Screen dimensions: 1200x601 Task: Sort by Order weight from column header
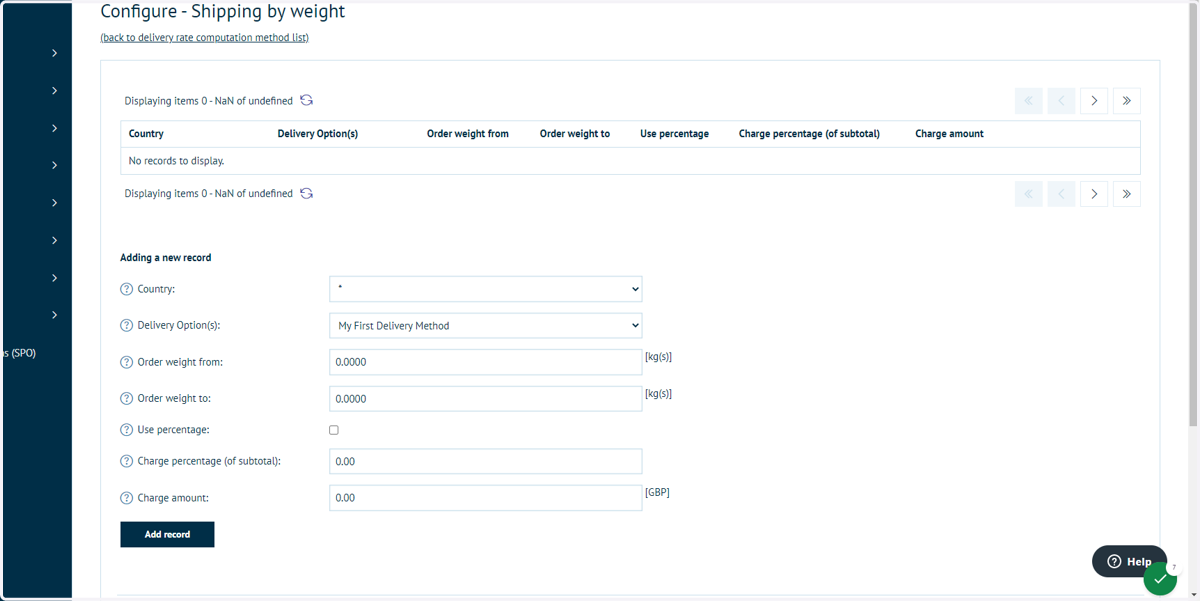pyautogui.click(x=468, y=134)
